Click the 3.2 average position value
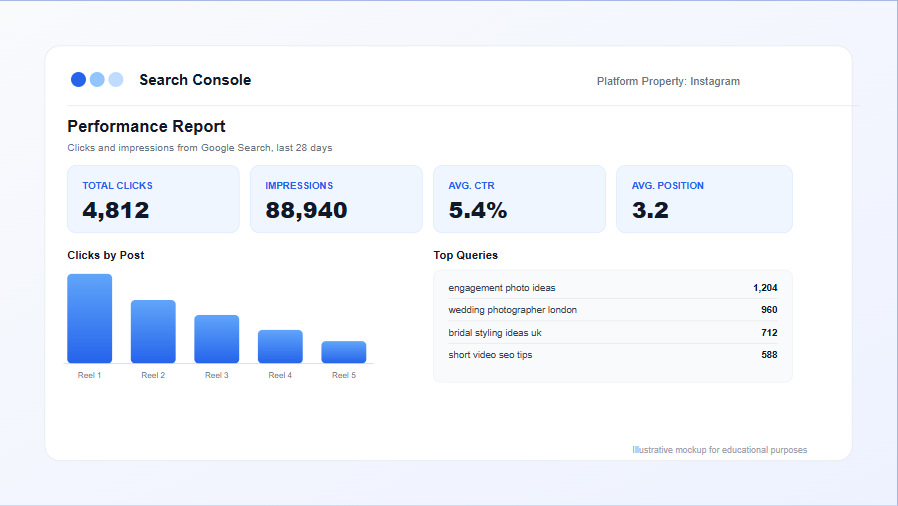 pos(650,210)
